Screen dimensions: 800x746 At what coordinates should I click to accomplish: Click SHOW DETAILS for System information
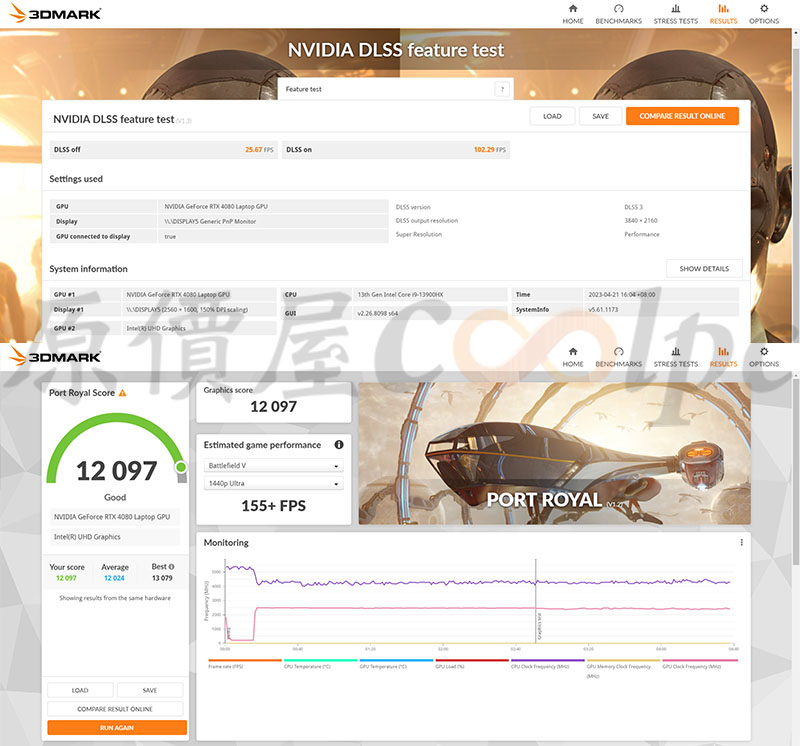point(704,268)
